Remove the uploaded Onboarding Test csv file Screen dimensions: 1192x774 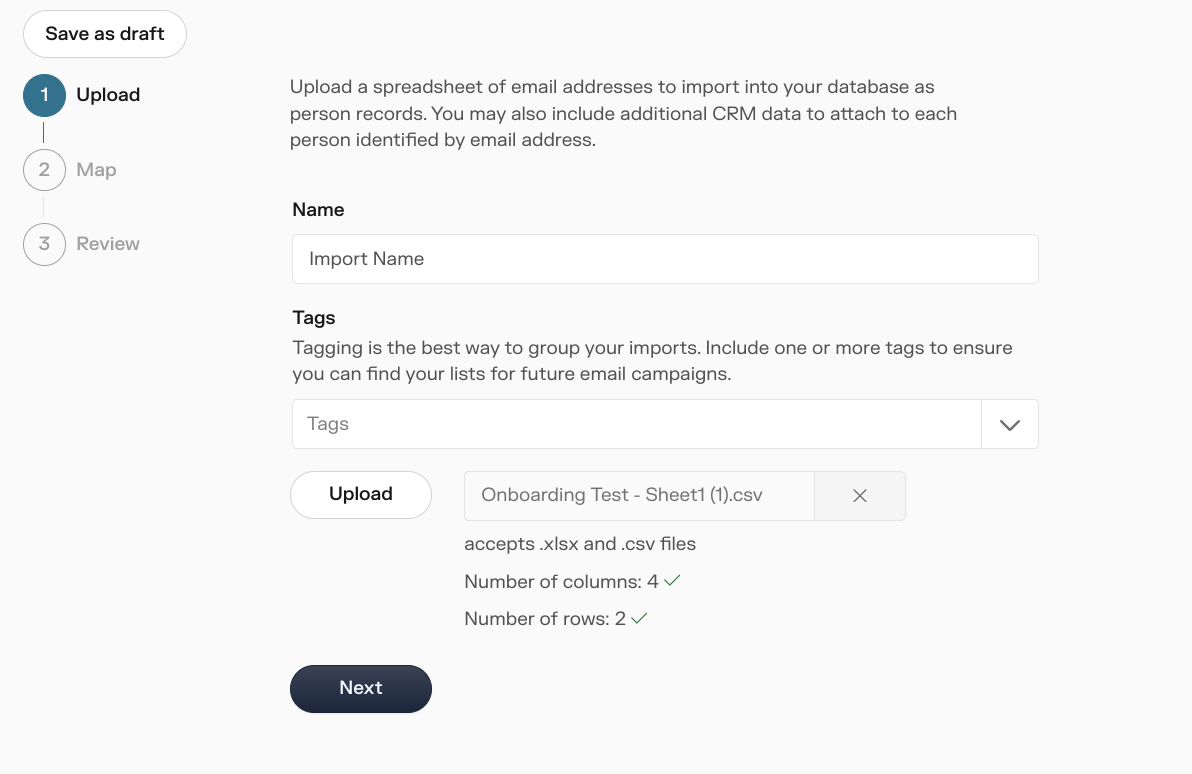pyautogui.click(x=860, y=496)
